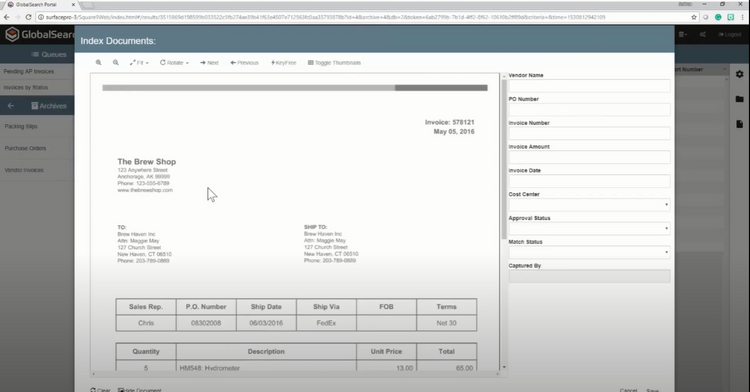This screenshot has width=750, height=392.
Task: Bookmark this page with the star icon
Action: [x=694, y=17]
